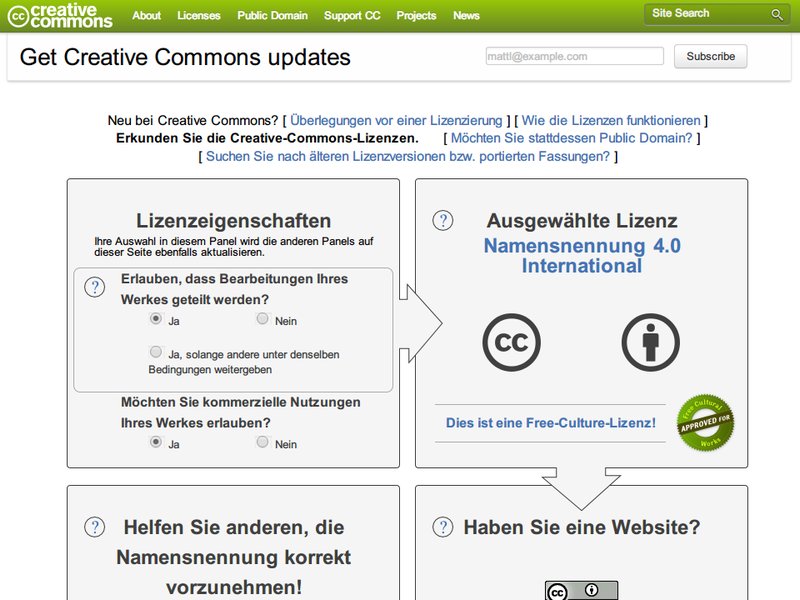This screenshot has width=800, height=600.
Task: Open Überlegungen vor einer Lizenzierung link
Action: 396,120
